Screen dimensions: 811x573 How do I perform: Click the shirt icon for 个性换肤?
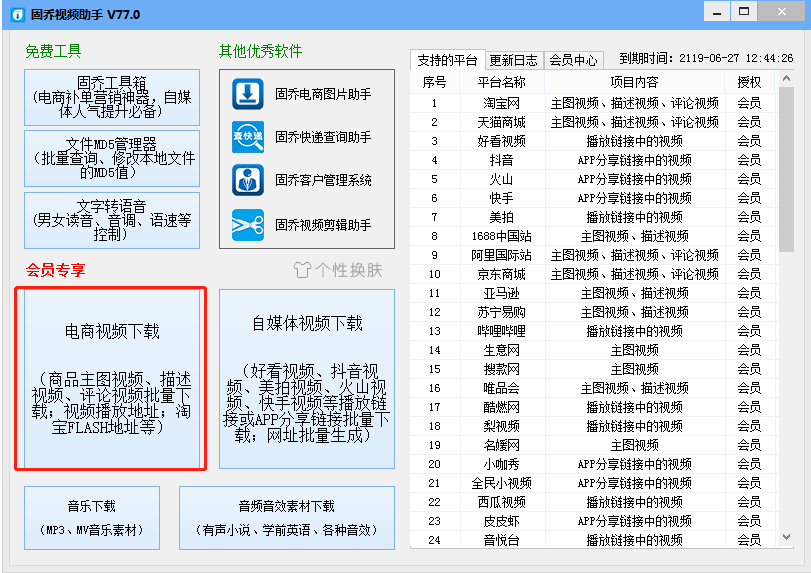tap(302, 269)
